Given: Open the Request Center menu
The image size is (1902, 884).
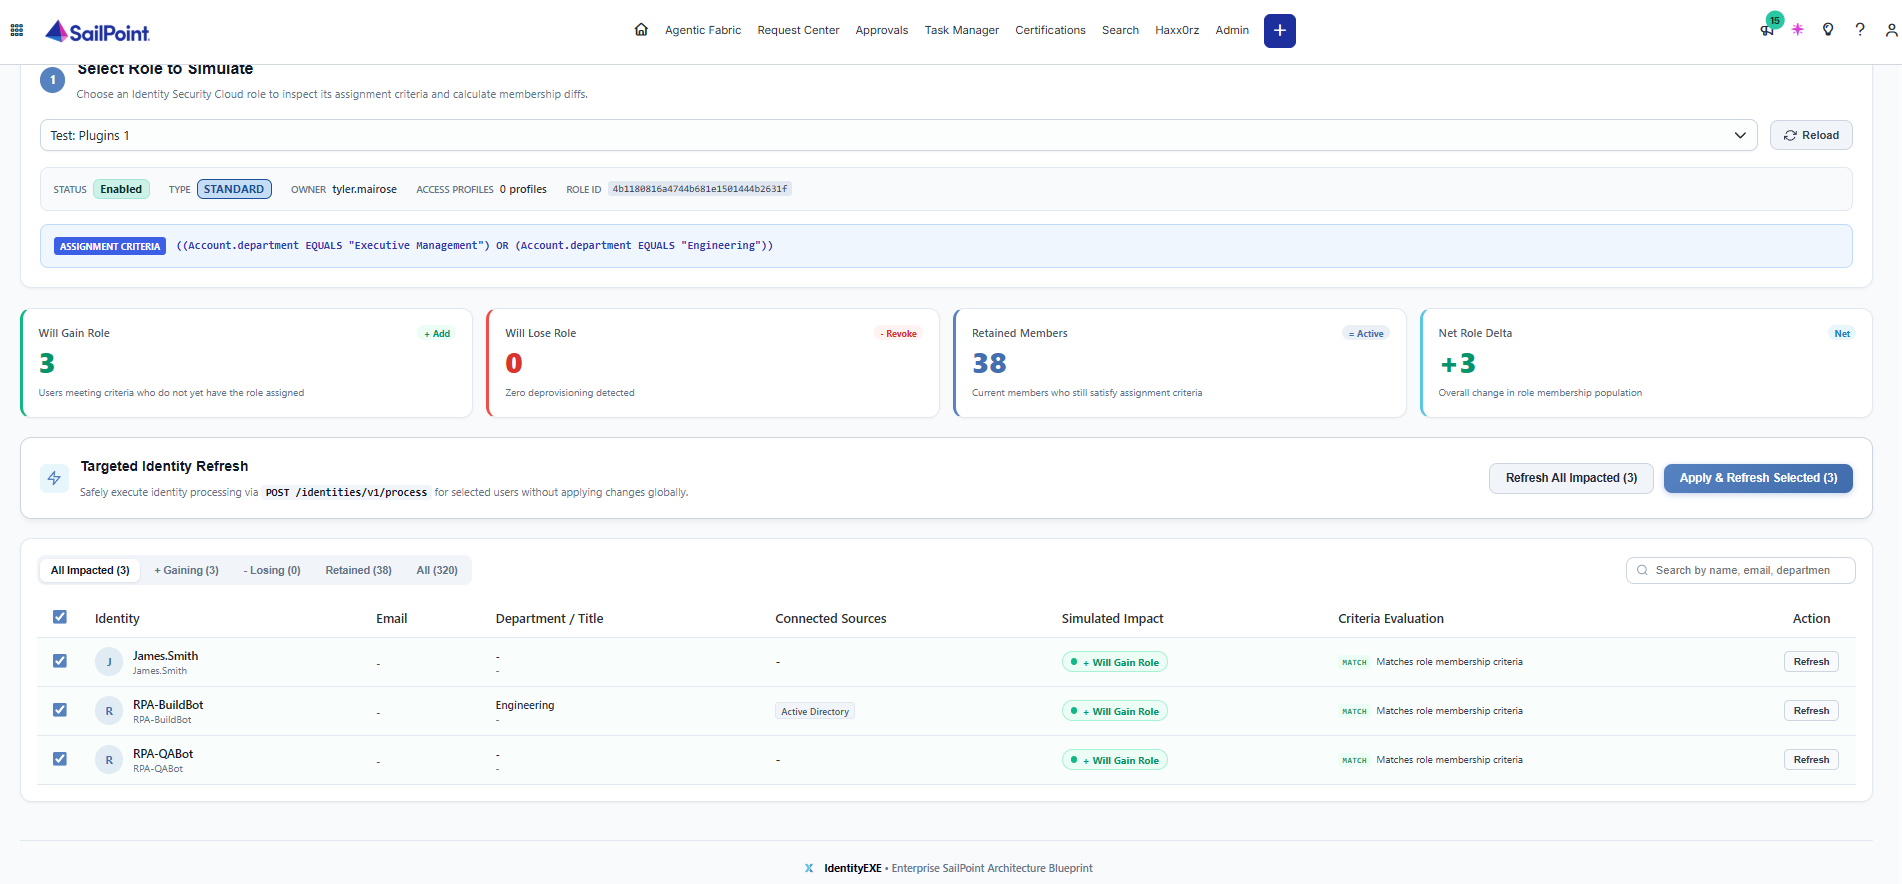Looking at the screenshot, I should (x=798, y=30).
